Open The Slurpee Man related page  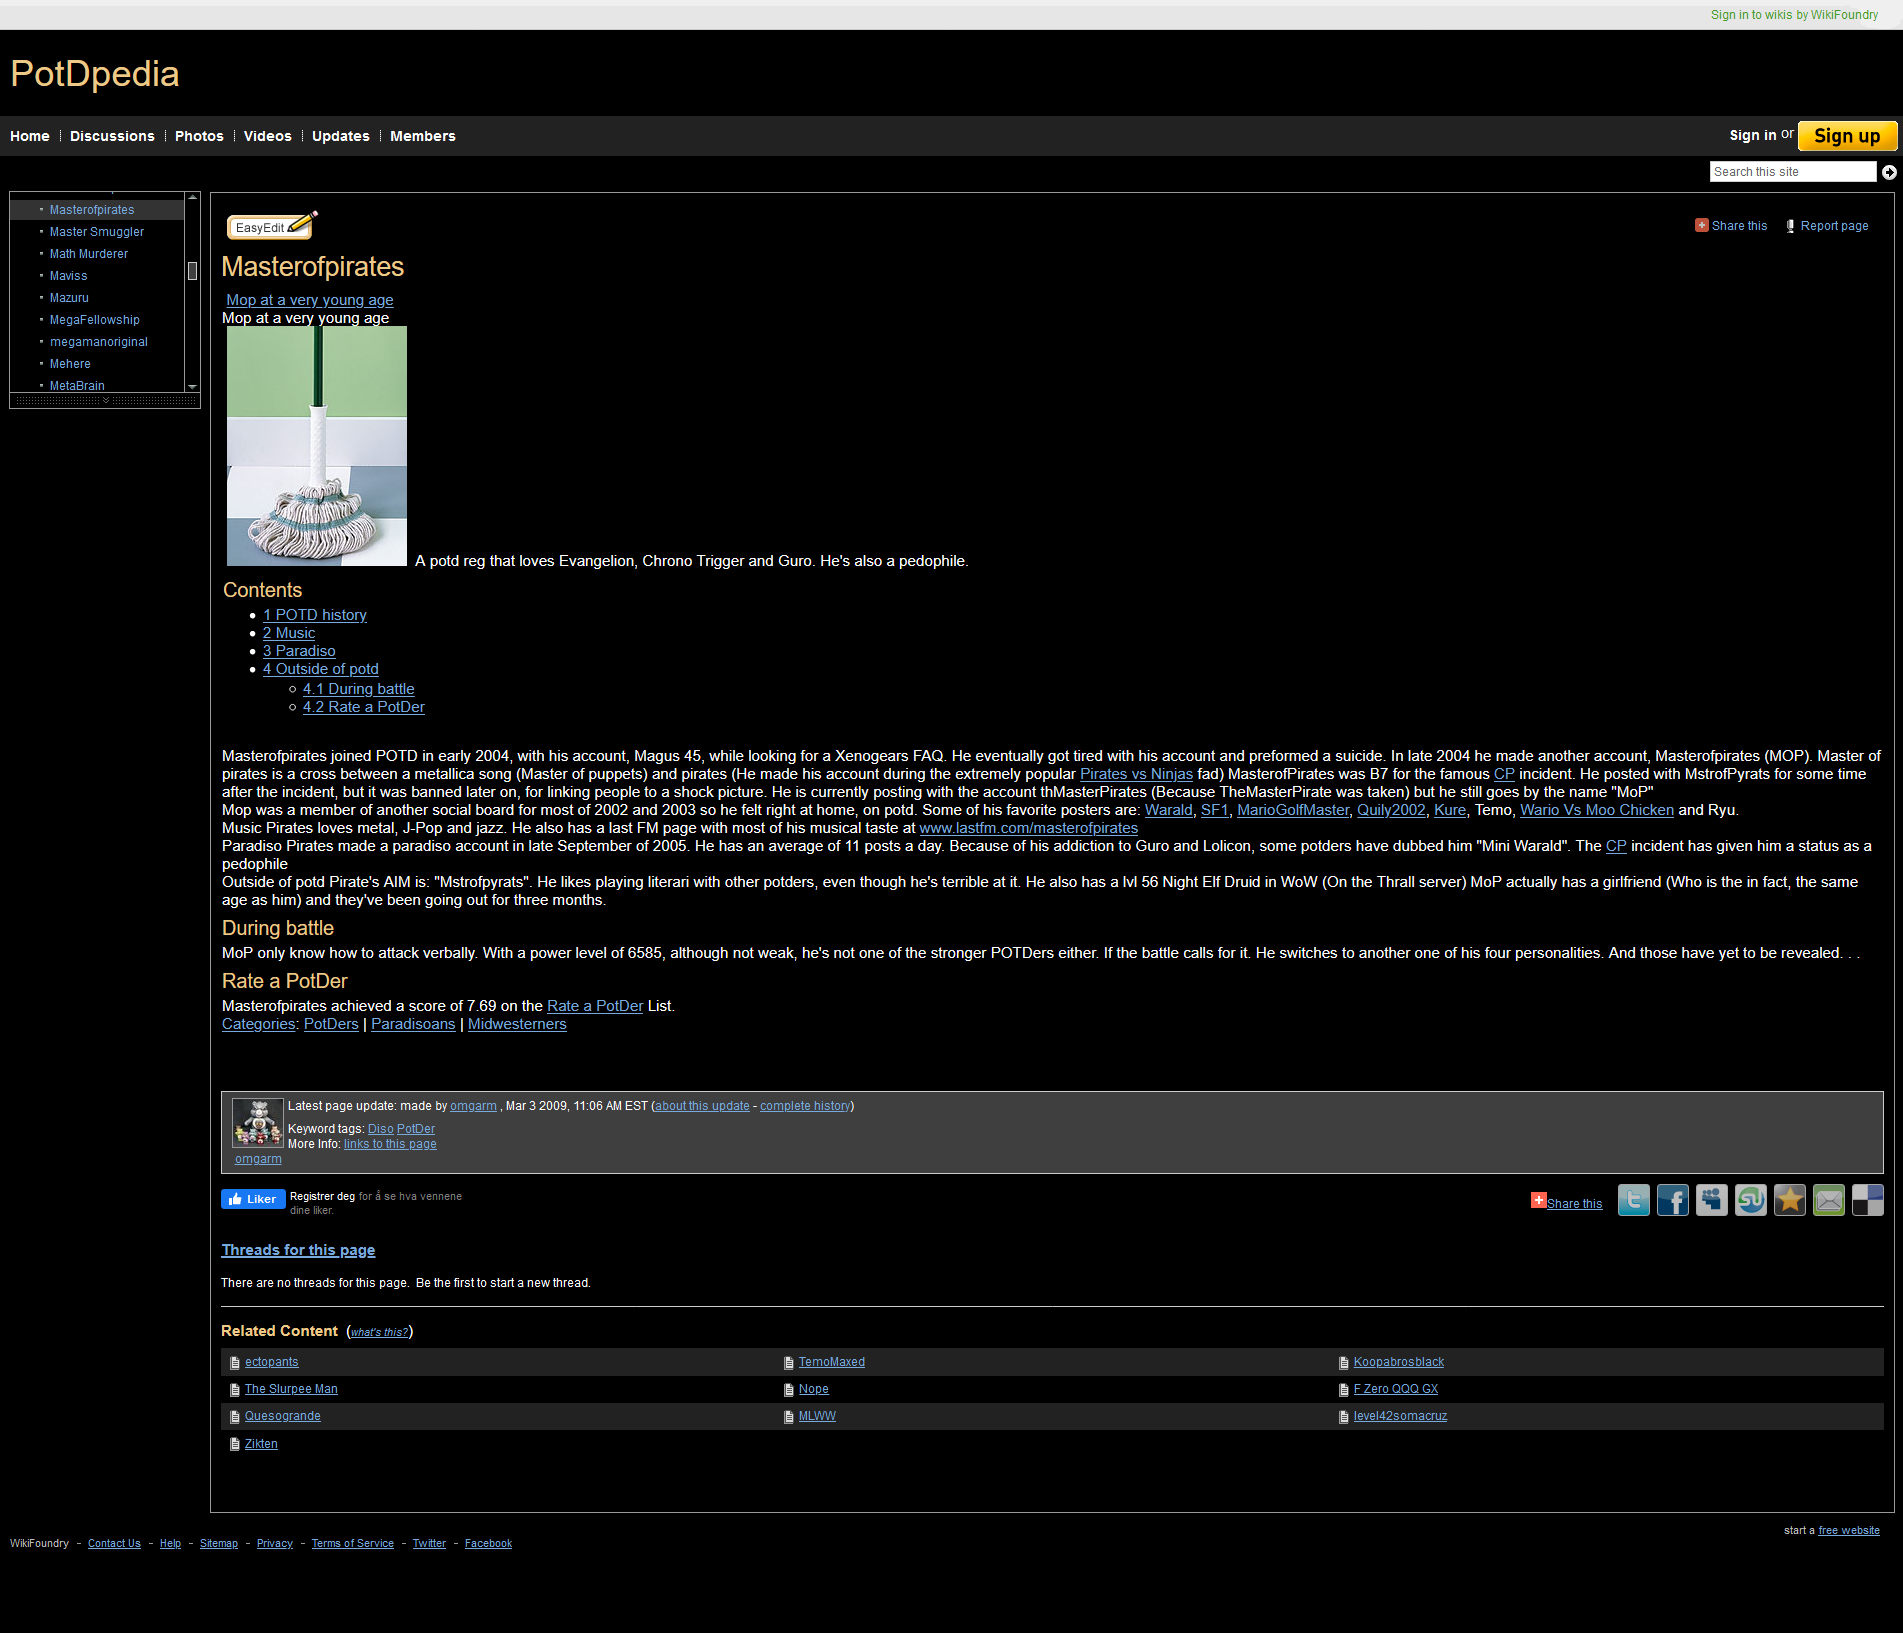[x=291, y=1389]
